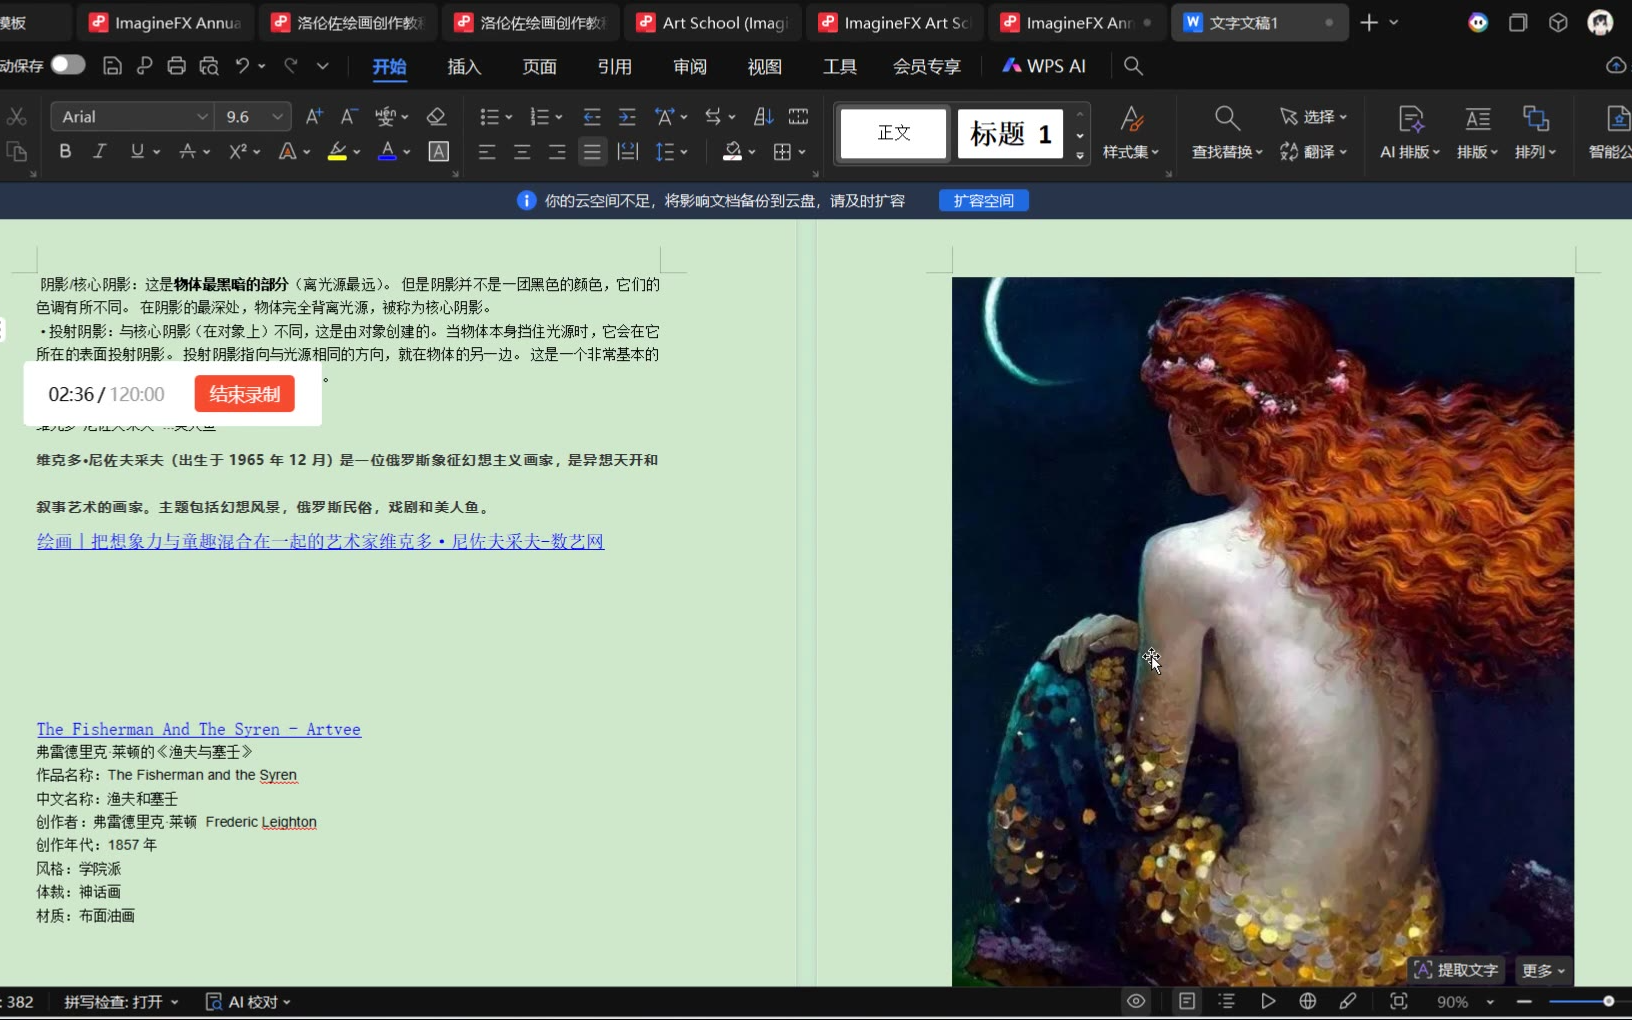Image resolution: width=1632 pixels, height=1020 pixels.
Task: Switch to the 插入 ribbon tab
Action: (464, 66)
